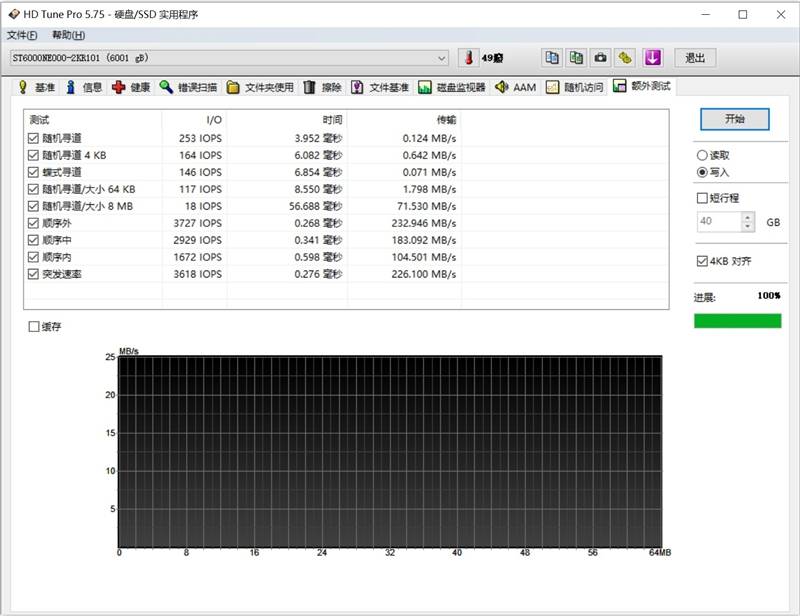Screen dimensions: 800x616
Task: Switch to the 错误扫描 tab
Action: (x=188, y=87)
